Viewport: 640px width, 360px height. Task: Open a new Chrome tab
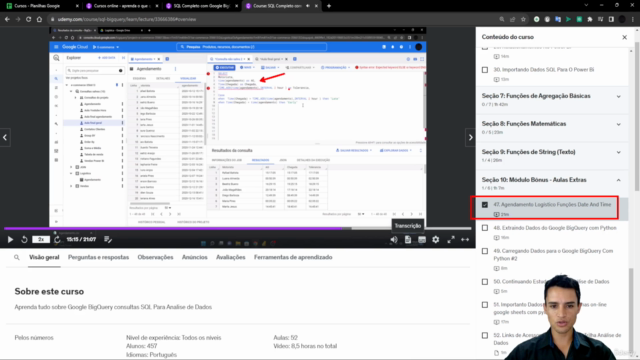[329, 6]
